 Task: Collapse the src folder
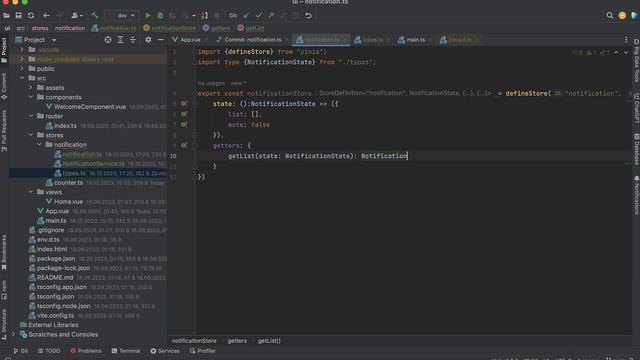[22, 78]
